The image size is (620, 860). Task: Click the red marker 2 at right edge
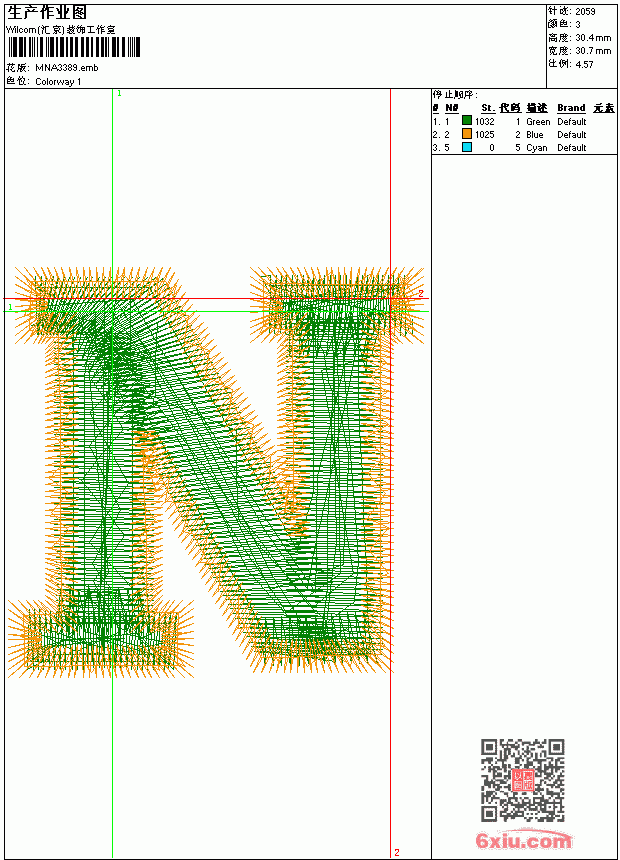(421, 293)
